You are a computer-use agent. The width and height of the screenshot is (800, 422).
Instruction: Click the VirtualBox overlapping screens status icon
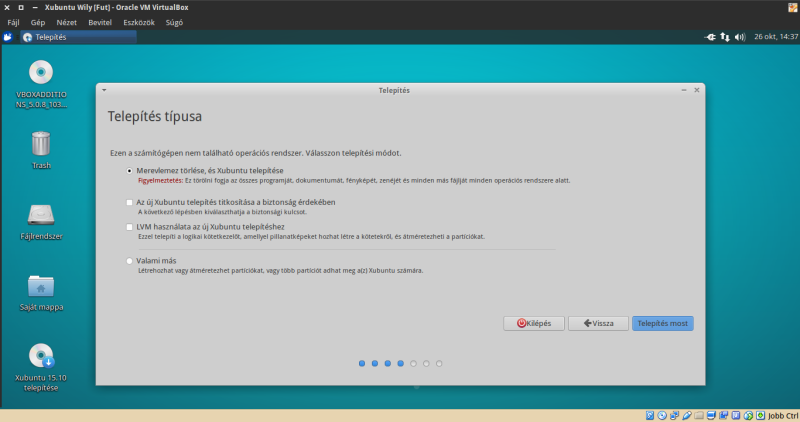pyautogui.click(x=723, y=415)
